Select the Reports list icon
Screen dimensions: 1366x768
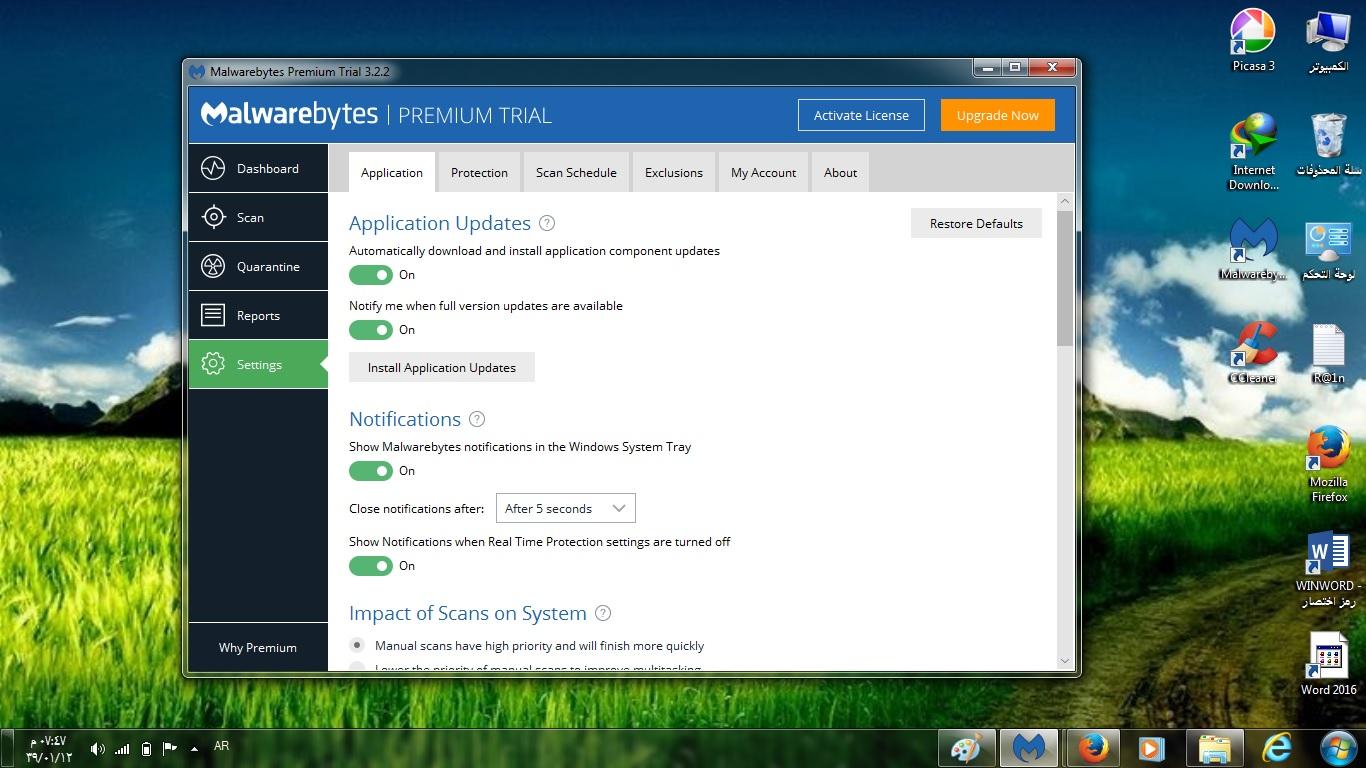tap(213, 315)
